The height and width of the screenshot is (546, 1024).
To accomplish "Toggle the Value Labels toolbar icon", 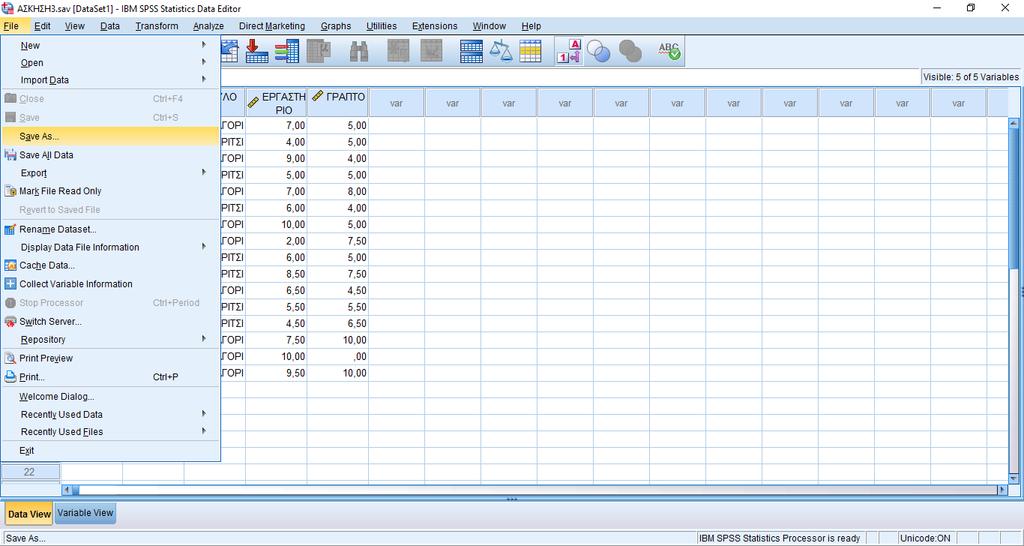I will (569, 51).
